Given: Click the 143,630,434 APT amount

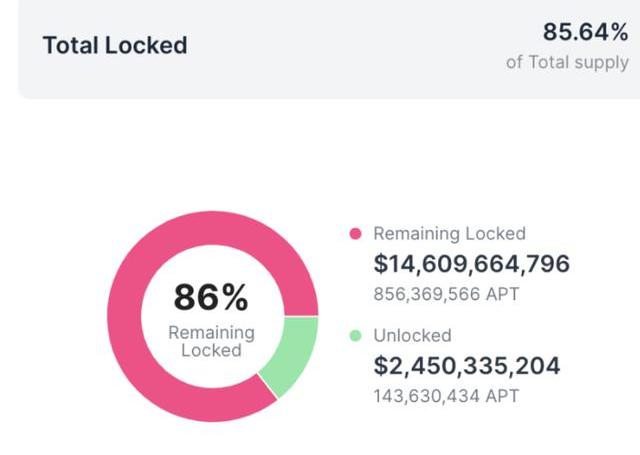Looking at the screenshot, I should point(446,397).
